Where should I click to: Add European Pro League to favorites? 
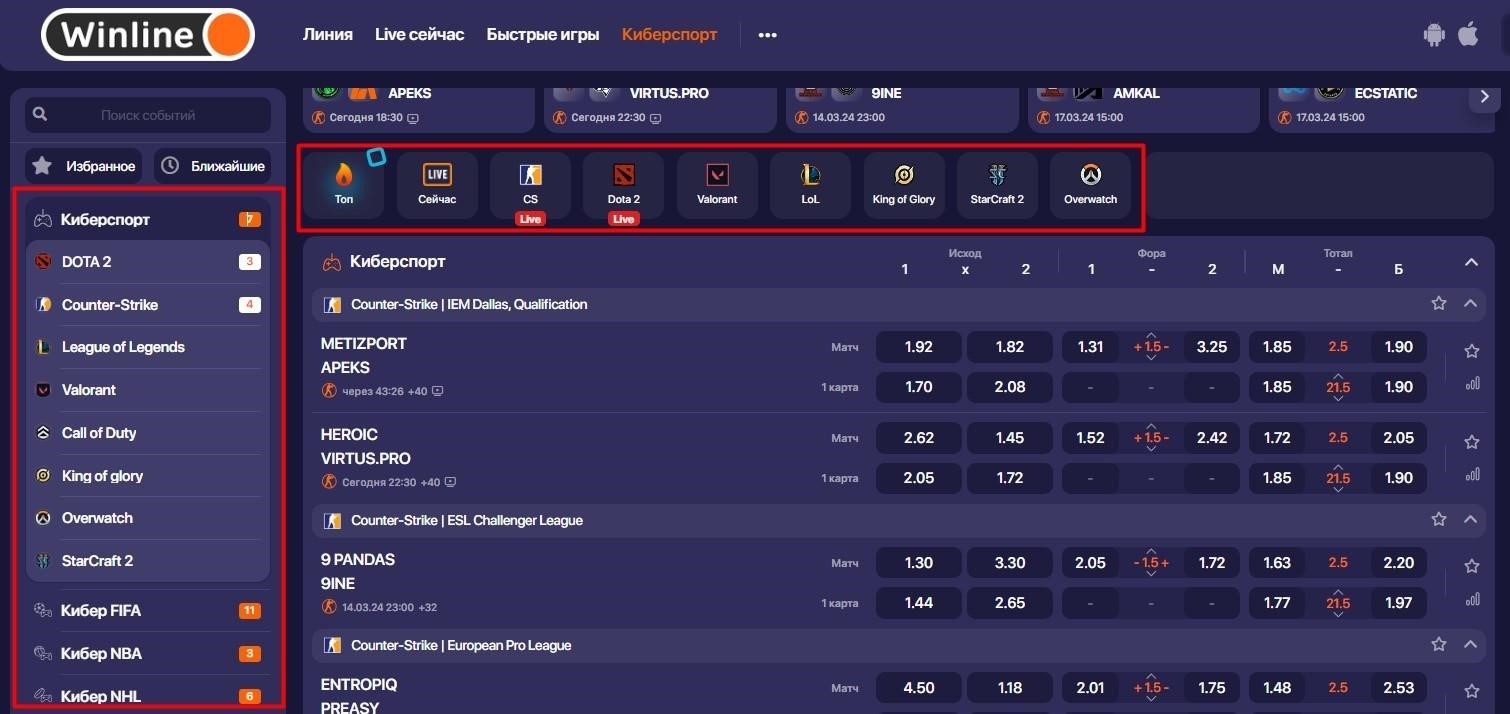[1439, 645]
